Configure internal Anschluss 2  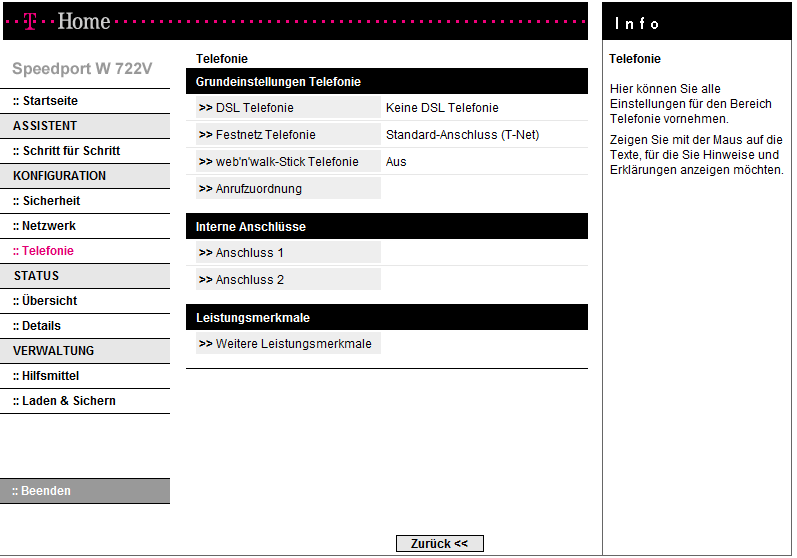249,280
